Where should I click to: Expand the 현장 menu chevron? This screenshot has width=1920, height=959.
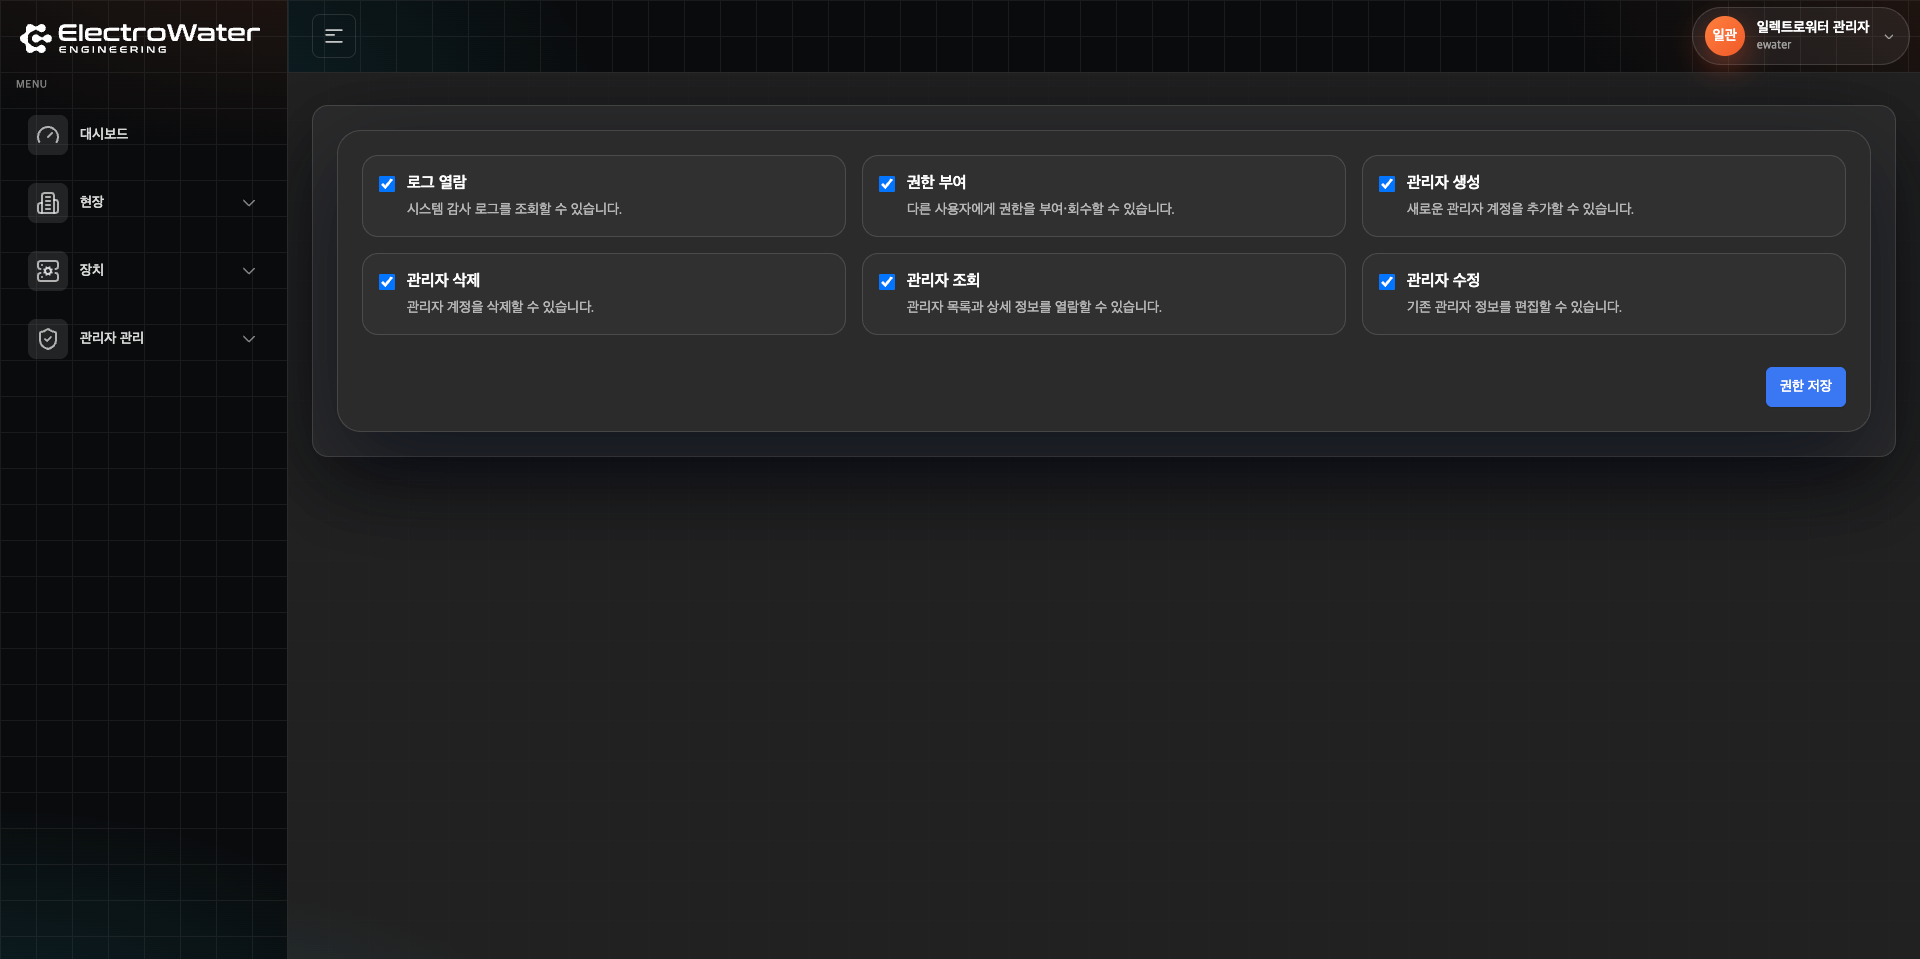[249, 203]
